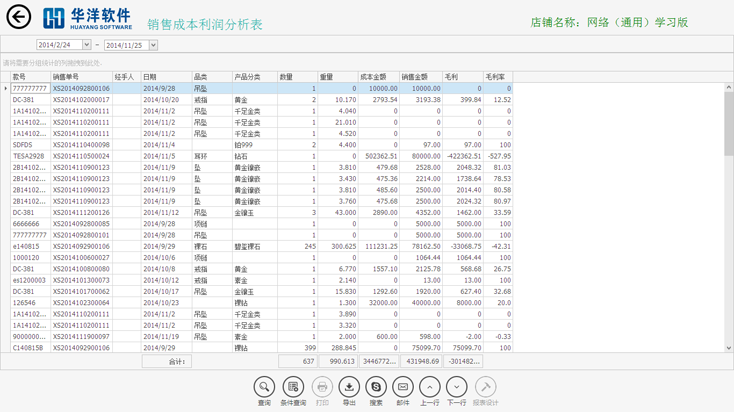Click the 邮件 mail icon
The height and width of the screenshot is (412, 734).
(x=403, y=387)
